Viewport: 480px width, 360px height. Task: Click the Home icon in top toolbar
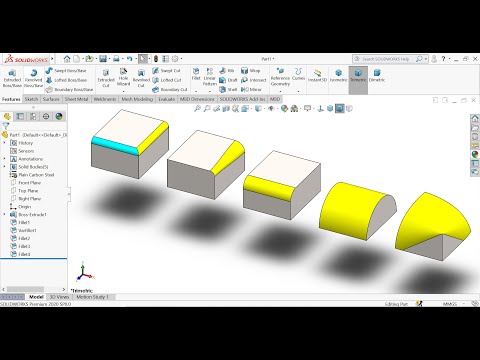pyautogui.click(x=67, y=59)
